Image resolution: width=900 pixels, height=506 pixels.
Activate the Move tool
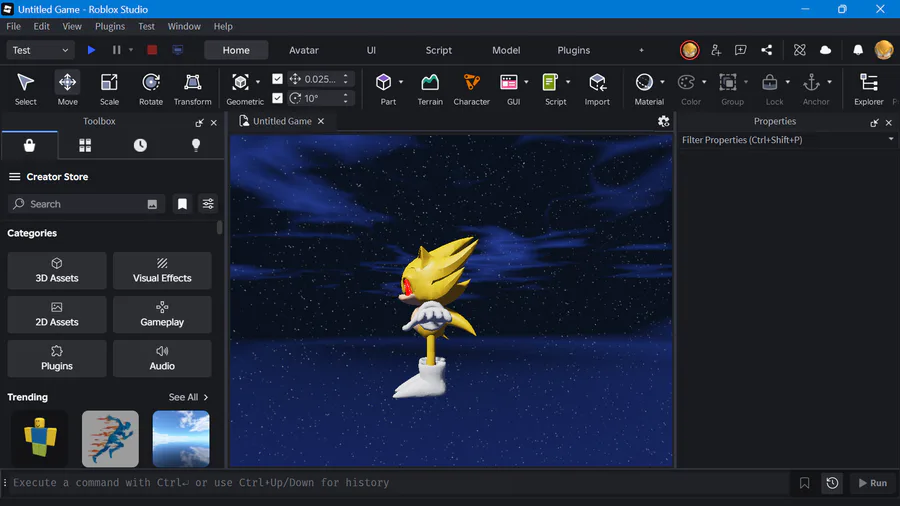click(67, 89)
